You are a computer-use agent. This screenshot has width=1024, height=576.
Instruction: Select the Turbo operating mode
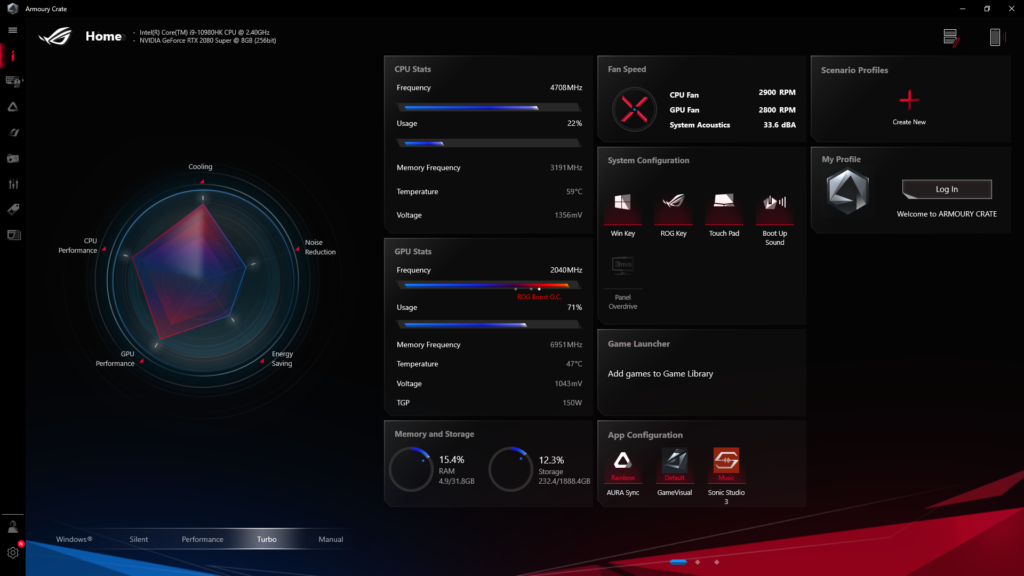click(x=266, y=539)
